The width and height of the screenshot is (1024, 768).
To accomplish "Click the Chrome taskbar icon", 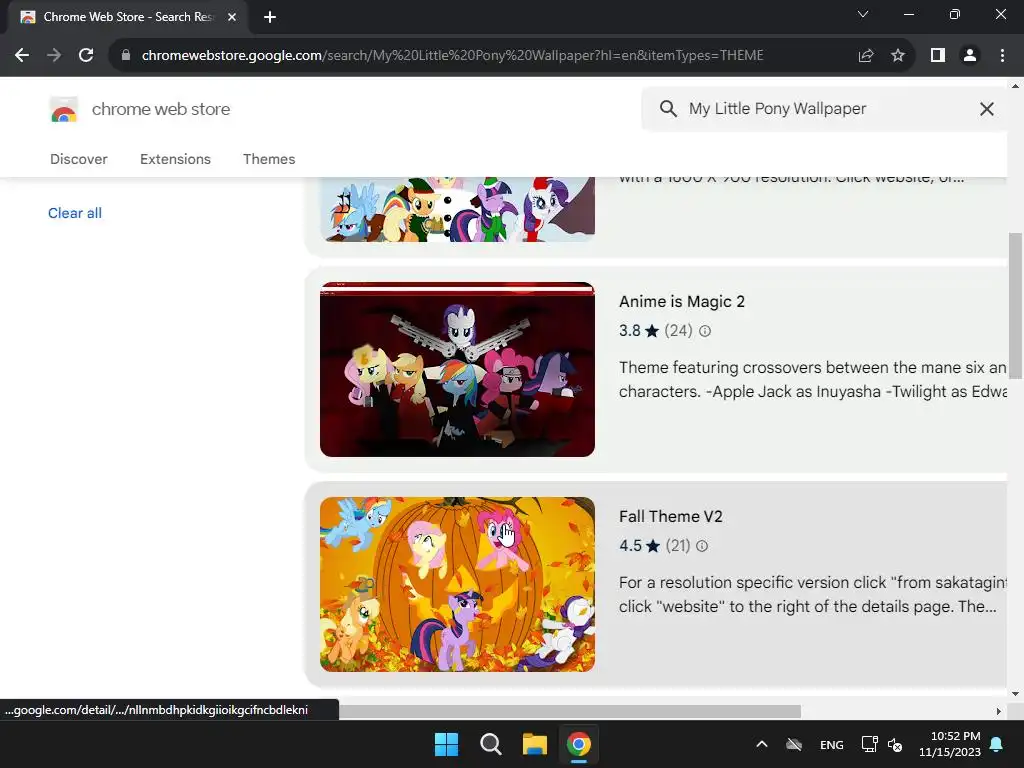I will [x=579, y=744].
